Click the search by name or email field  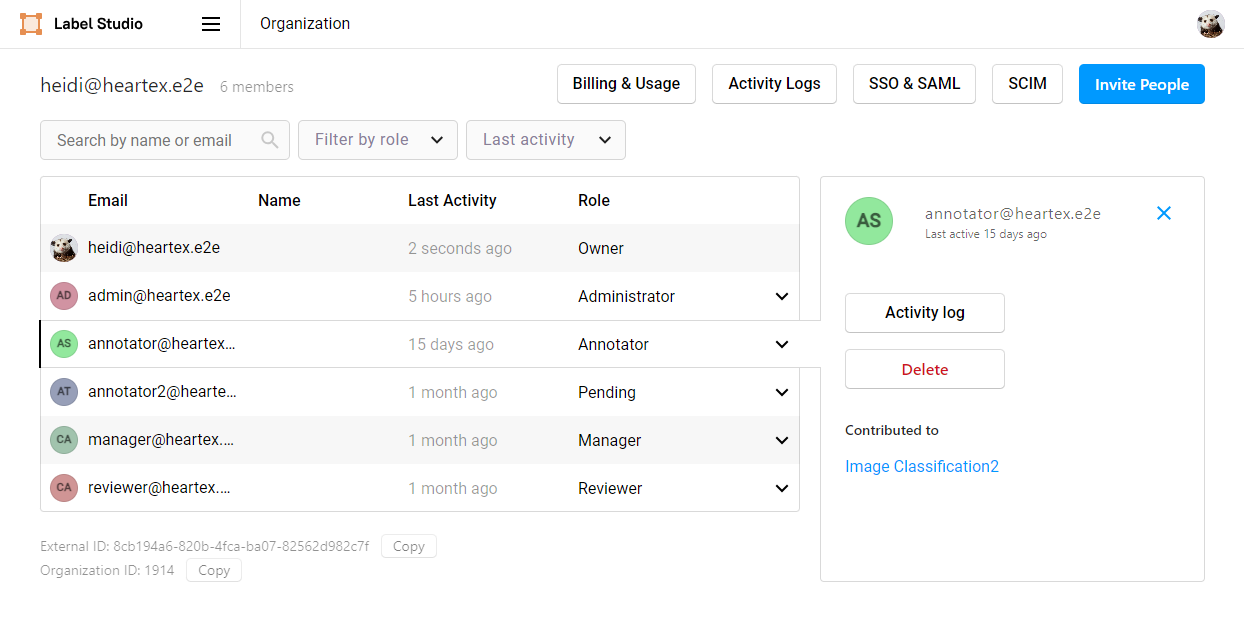[x=150, y=140]
